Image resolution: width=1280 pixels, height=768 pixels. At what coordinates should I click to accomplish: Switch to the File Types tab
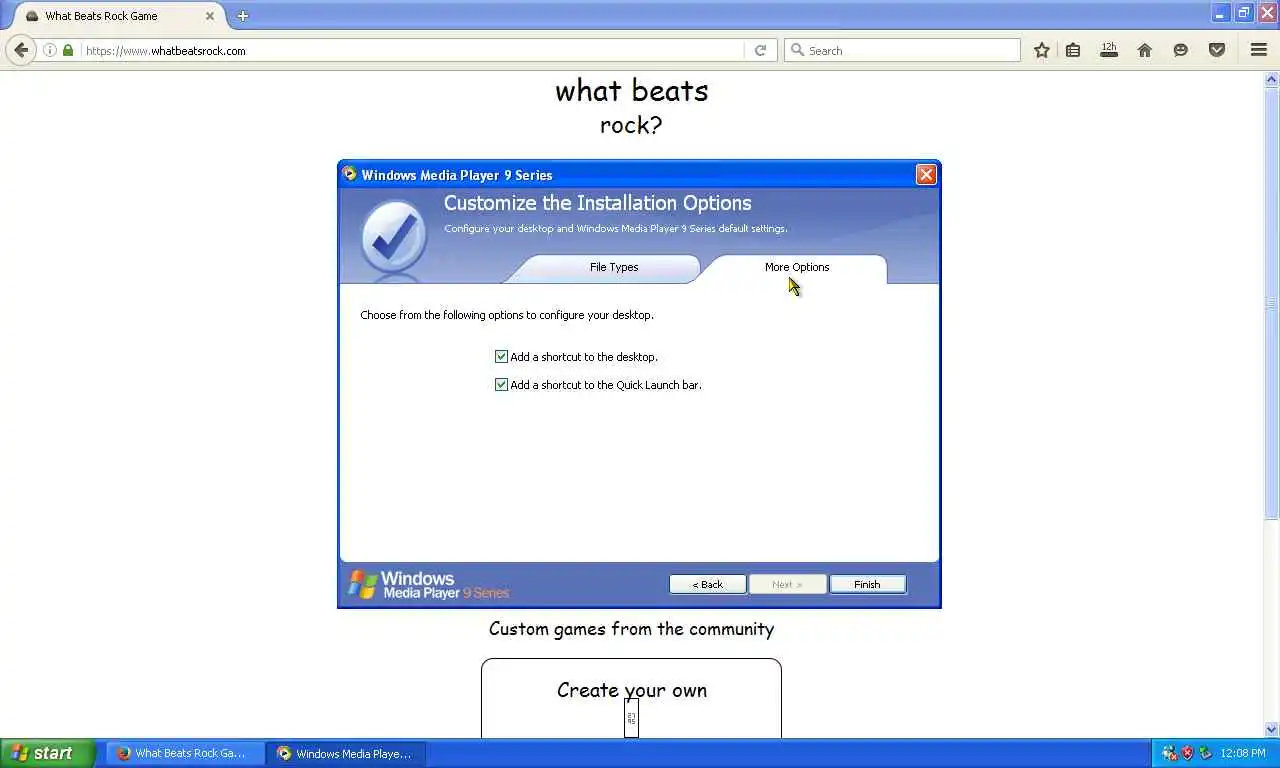(613, 268)
